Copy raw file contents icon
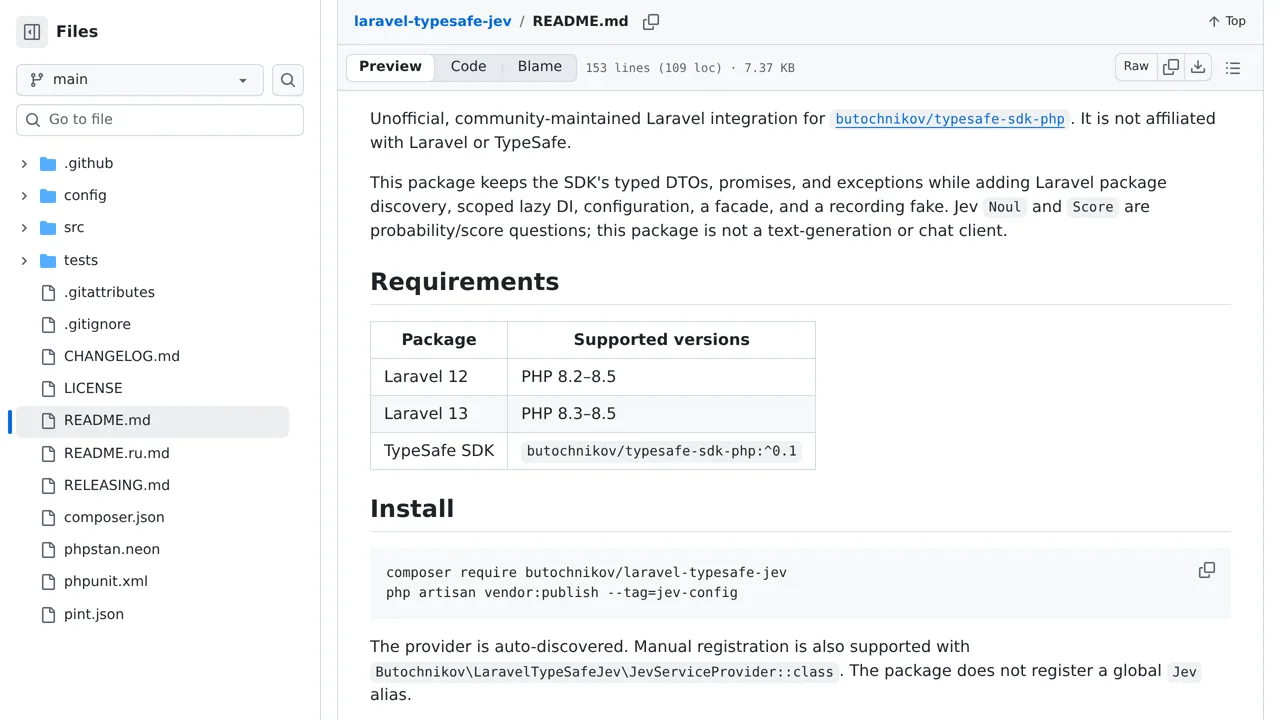The image size is (1280, 720). tap(1171, 67)
